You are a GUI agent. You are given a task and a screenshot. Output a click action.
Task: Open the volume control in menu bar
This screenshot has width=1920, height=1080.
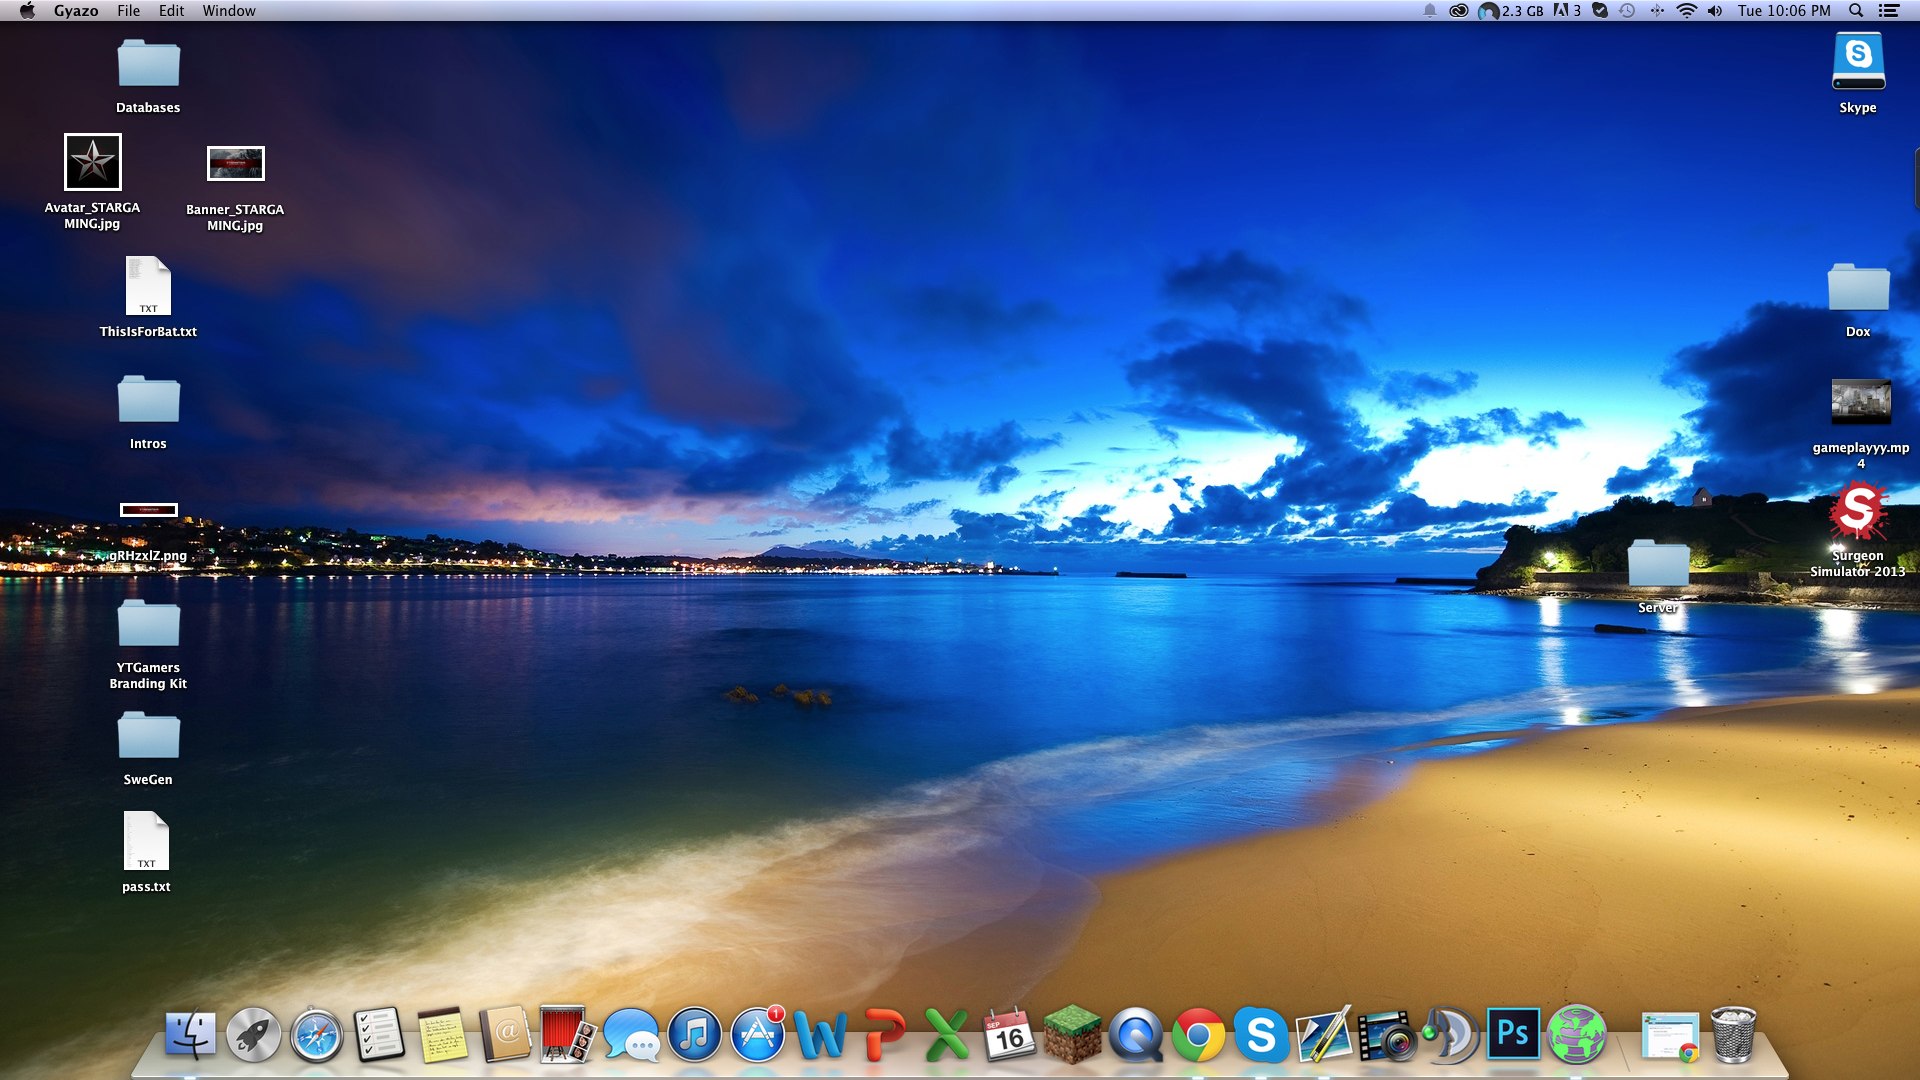(1715, 11)
